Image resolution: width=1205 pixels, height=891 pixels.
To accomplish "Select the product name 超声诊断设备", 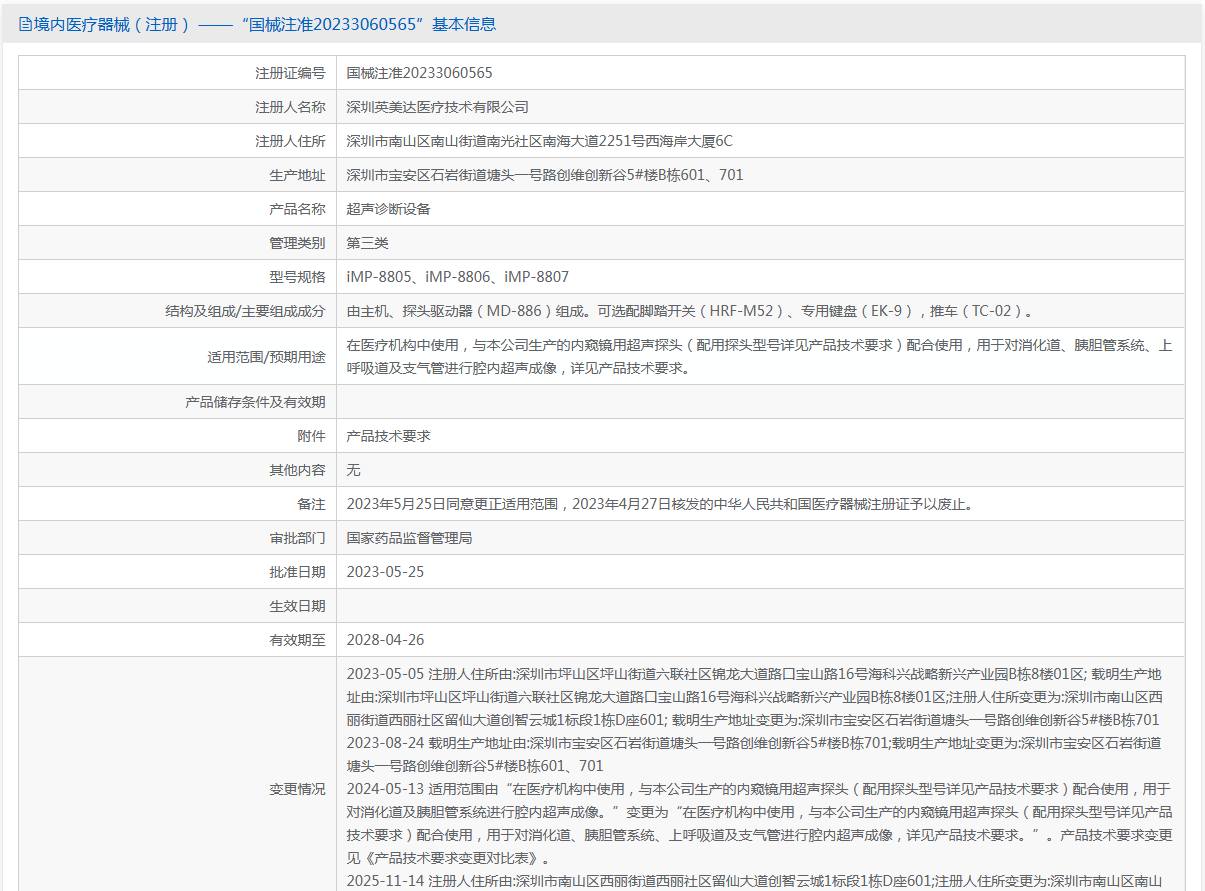I will 388,209.
